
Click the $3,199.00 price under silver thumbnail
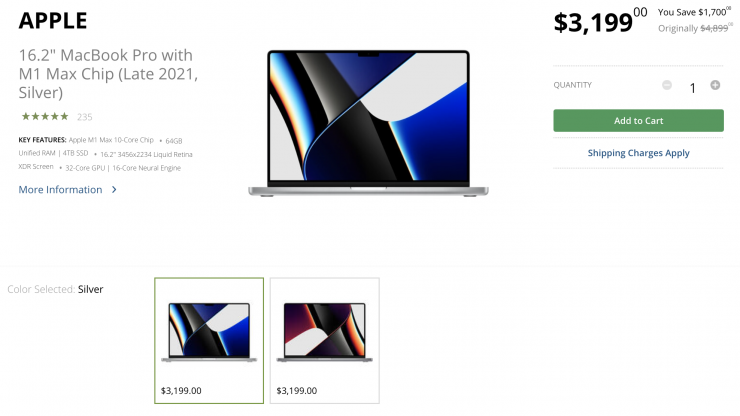click(x=181, y=391)
